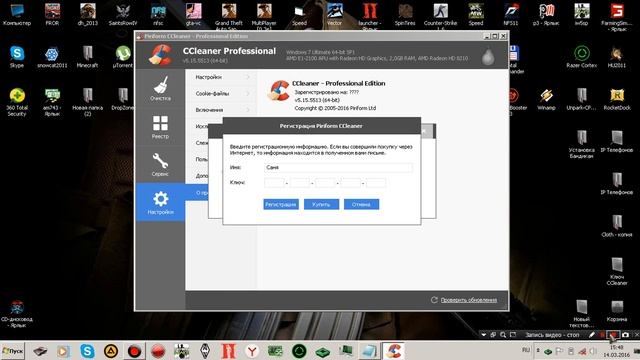Select the Настройки gear in CCleaner sidebar
640x360 pixels.
160,202
